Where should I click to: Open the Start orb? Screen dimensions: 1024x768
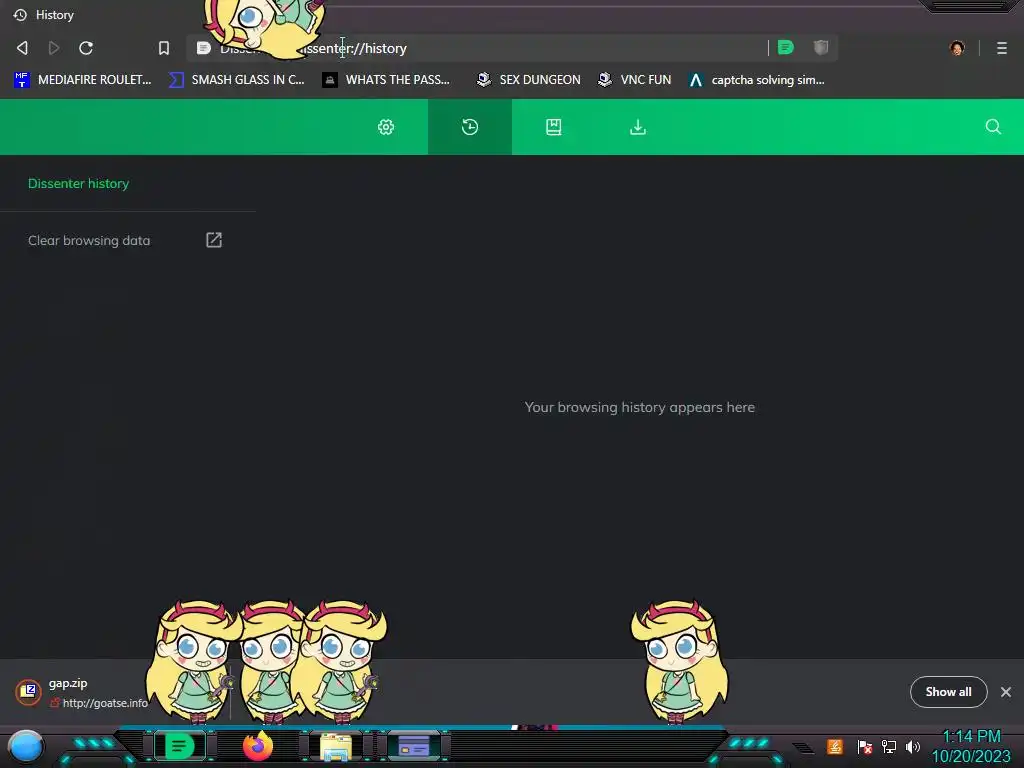[x=26, y=747]
